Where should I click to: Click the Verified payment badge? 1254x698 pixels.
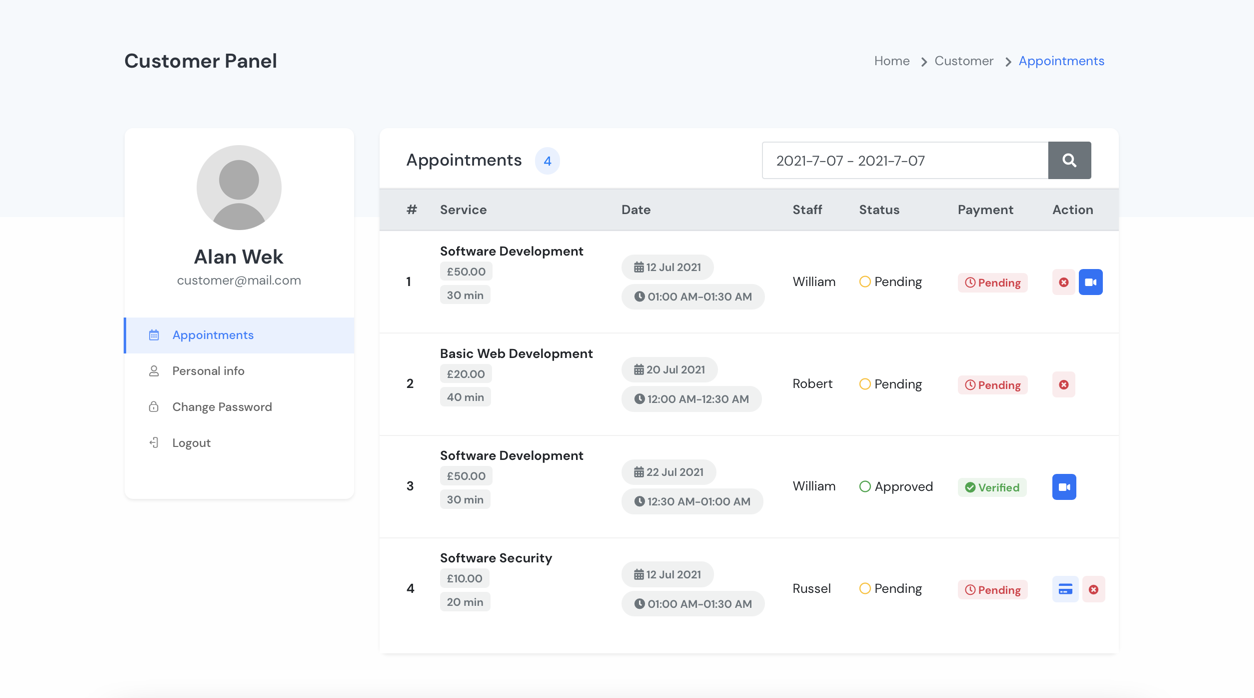(992, 488)
